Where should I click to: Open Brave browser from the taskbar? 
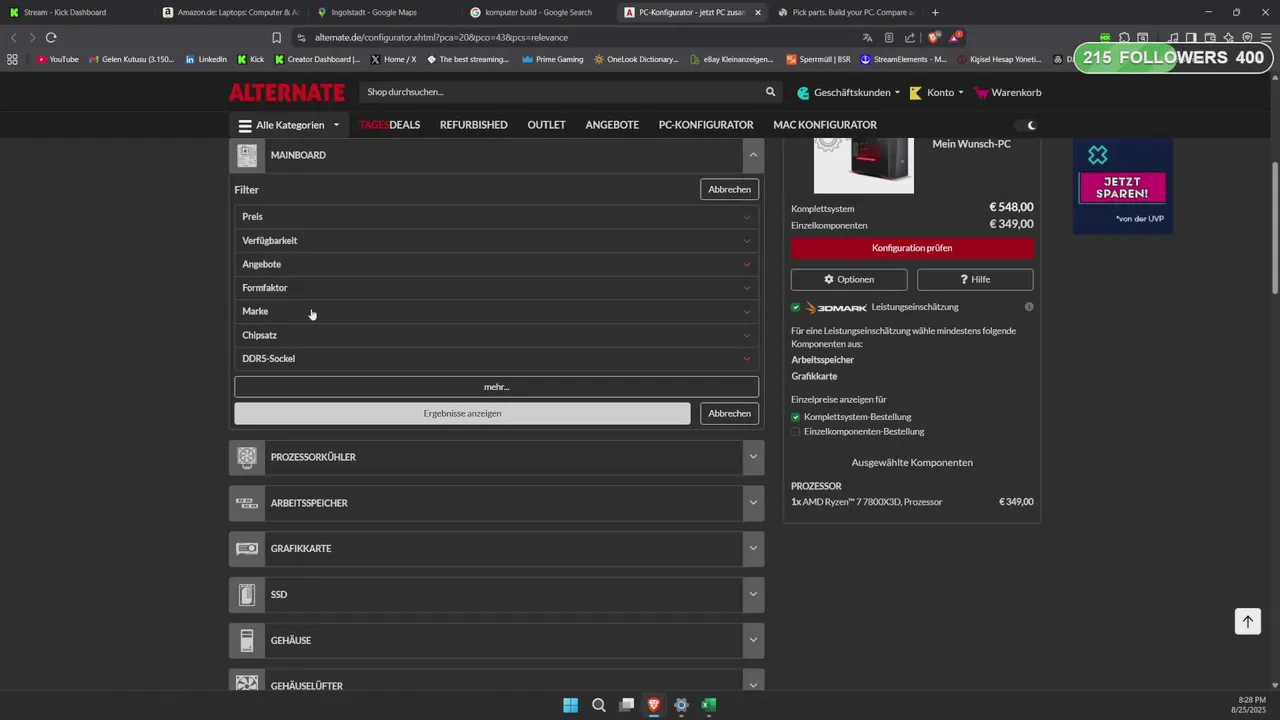(654, 705)
